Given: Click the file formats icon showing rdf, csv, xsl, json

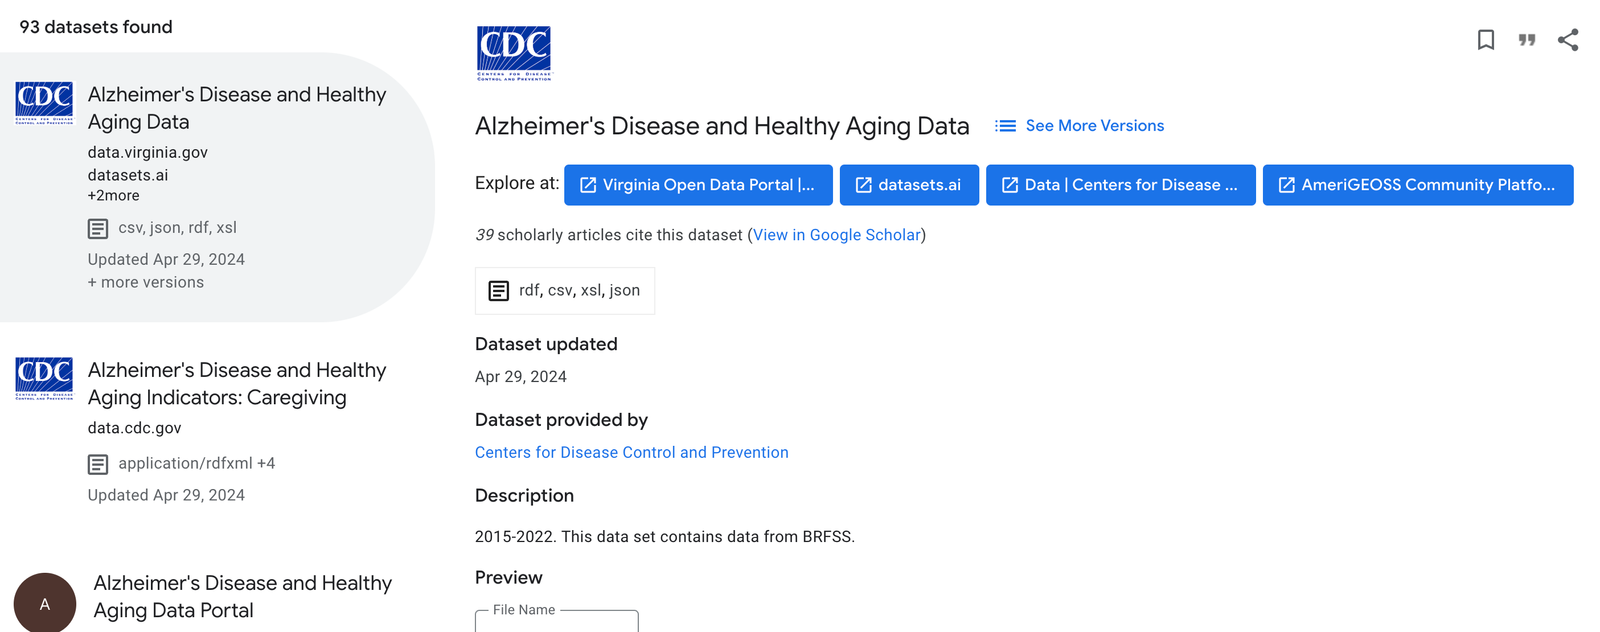Looking at the screenshot, I should coord(499,290).
